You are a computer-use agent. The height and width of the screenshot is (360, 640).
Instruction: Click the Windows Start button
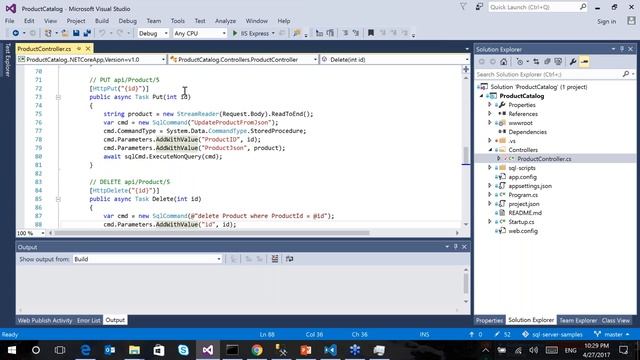pyautogui.click(x=11, y=350)
